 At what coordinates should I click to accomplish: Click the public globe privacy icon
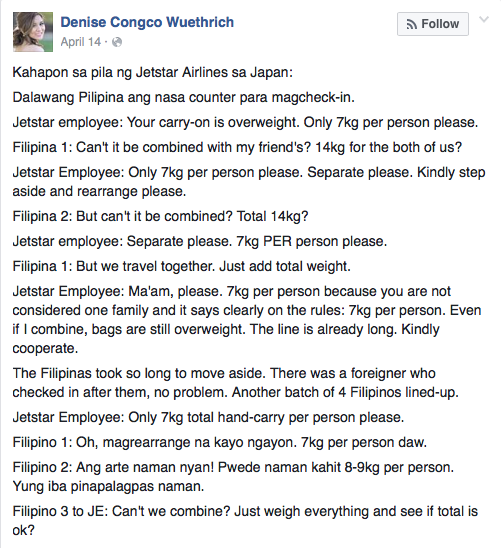[x=117, y=42]
